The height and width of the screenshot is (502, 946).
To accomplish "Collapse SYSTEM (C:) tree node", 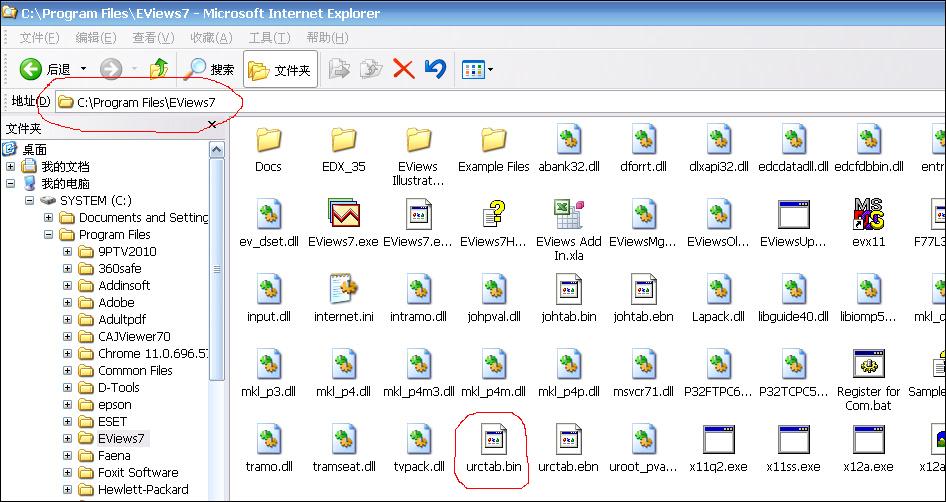I will [x=29, y=200].
